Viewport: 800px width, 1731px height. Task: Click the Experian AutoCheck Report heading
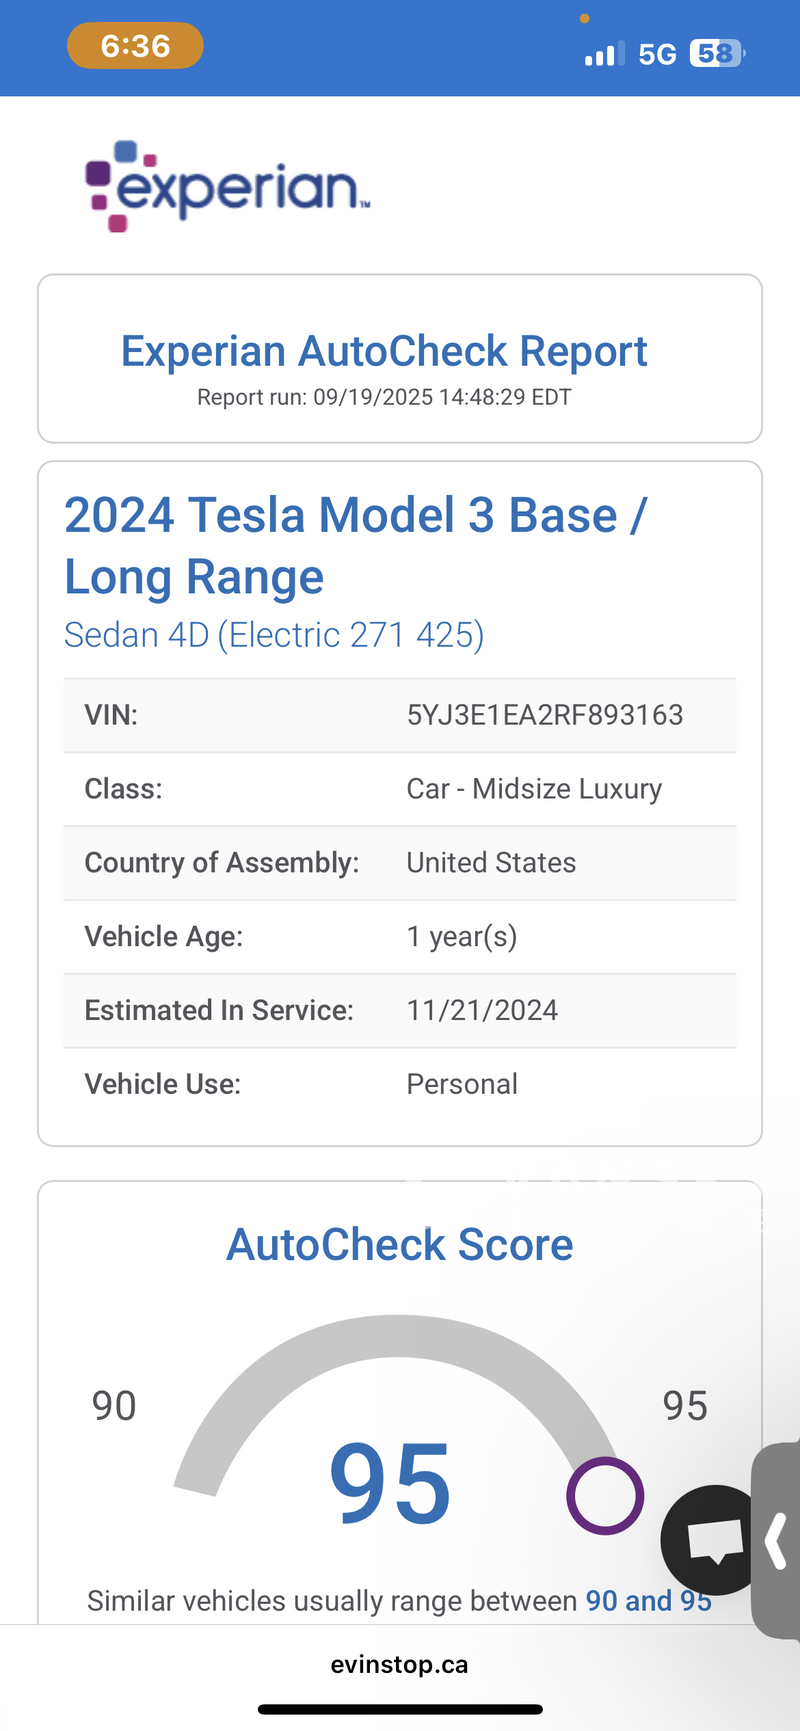coord(384,351)
